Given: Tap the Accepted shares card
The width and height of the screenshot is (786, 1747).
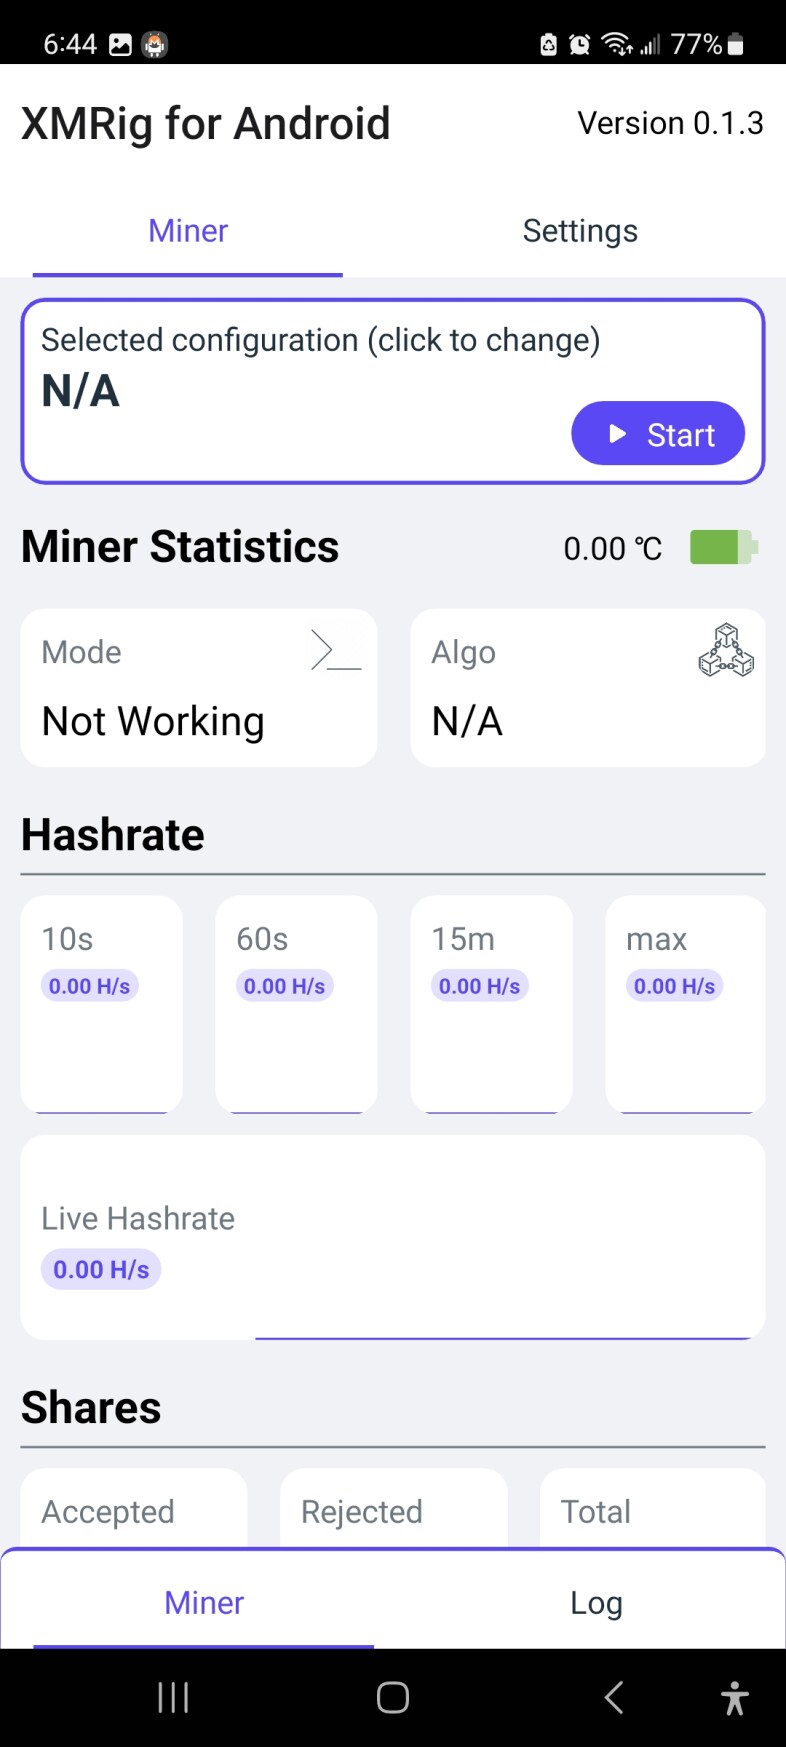Looking at the screenshot, I should point(133,1511).
